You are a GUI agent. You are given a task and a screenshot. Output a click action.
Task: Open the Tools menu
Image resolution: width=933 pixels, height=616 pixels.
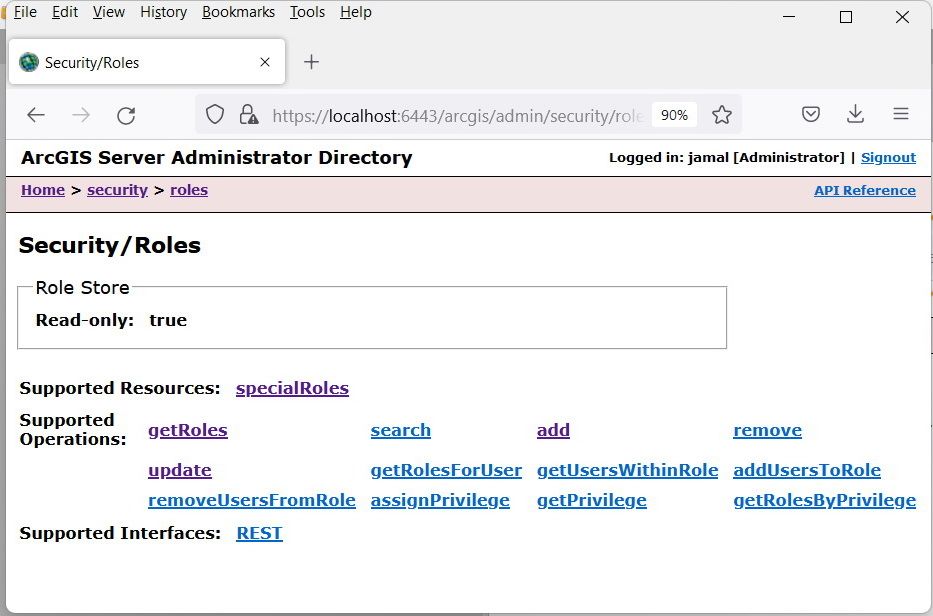[307, 12]
